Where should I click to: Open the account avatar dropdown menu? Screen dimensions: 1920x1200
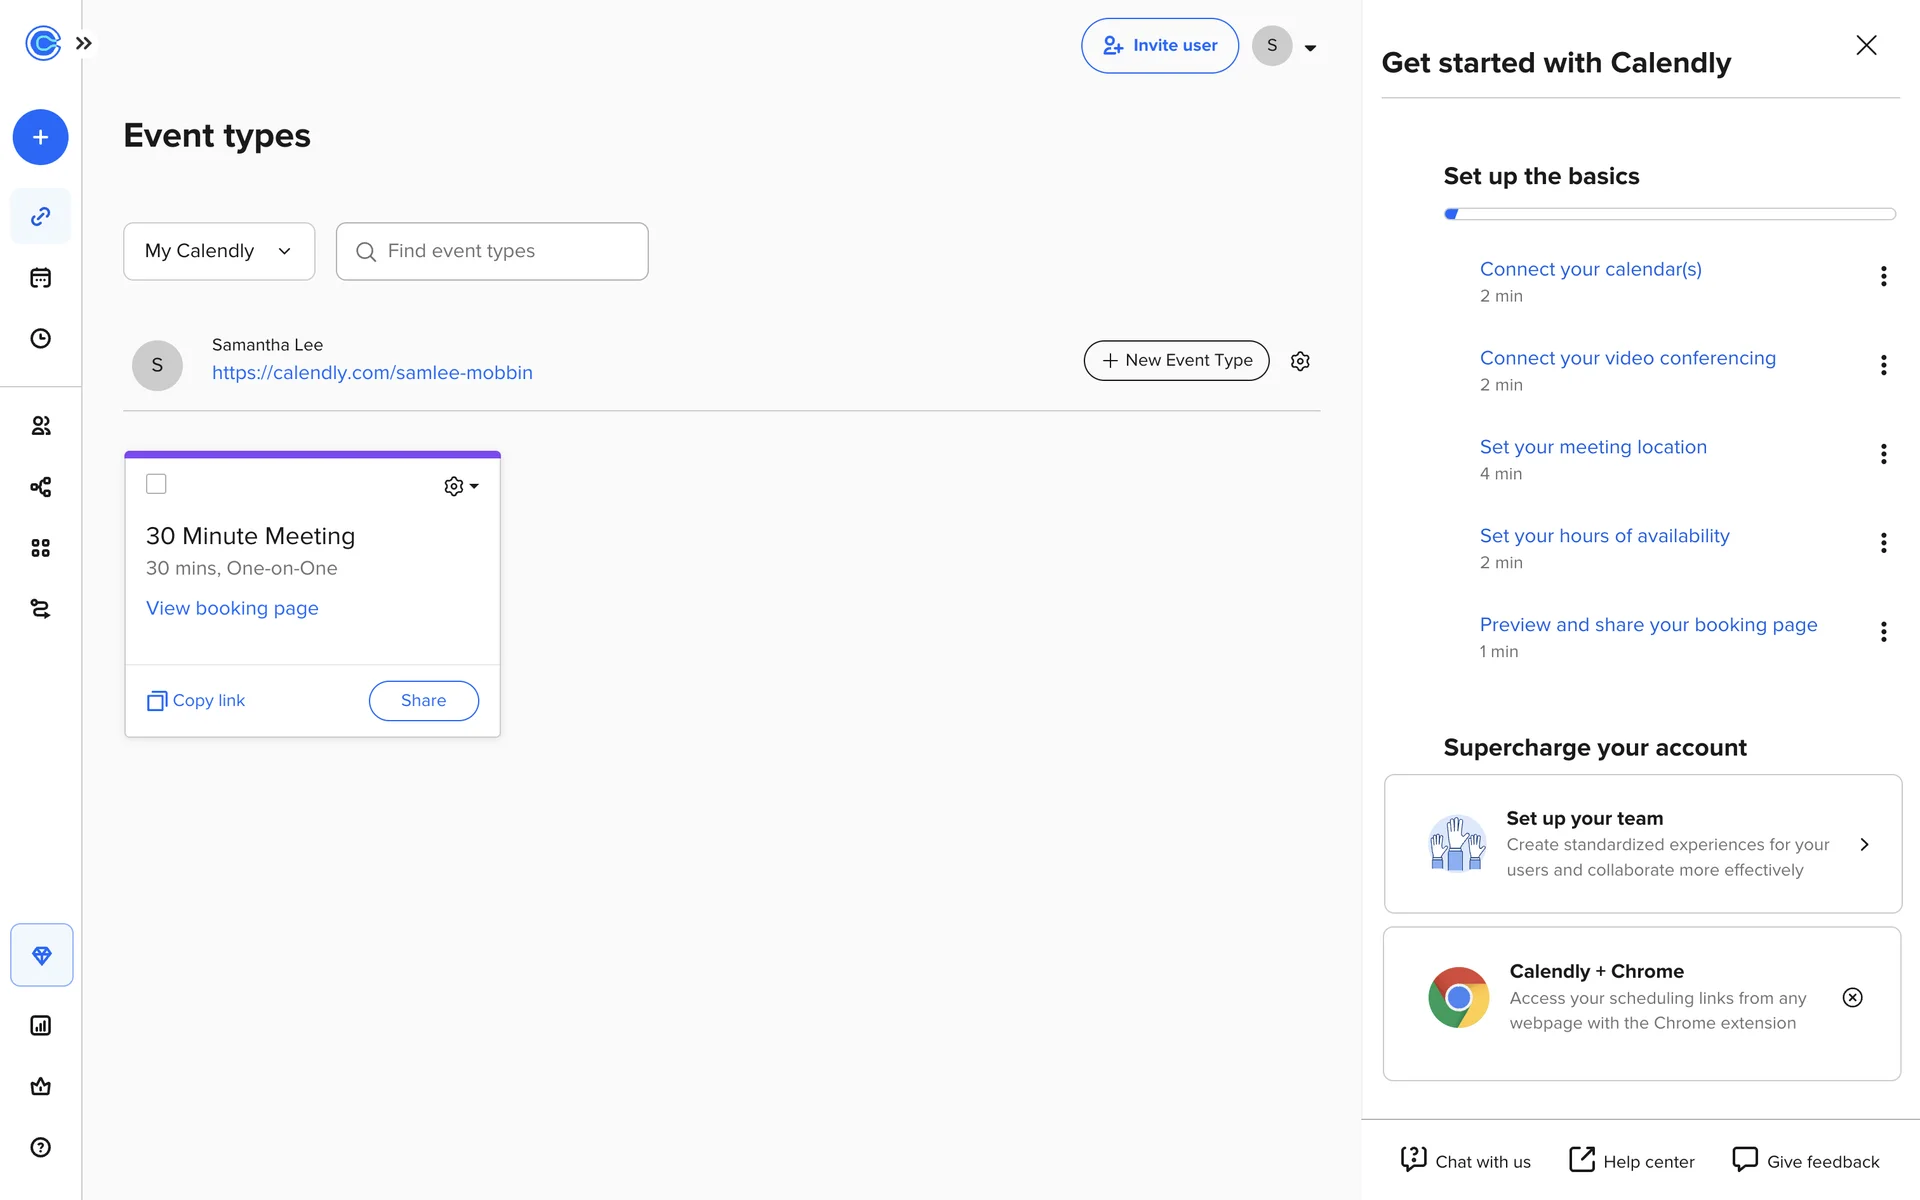click(1285, 46)
